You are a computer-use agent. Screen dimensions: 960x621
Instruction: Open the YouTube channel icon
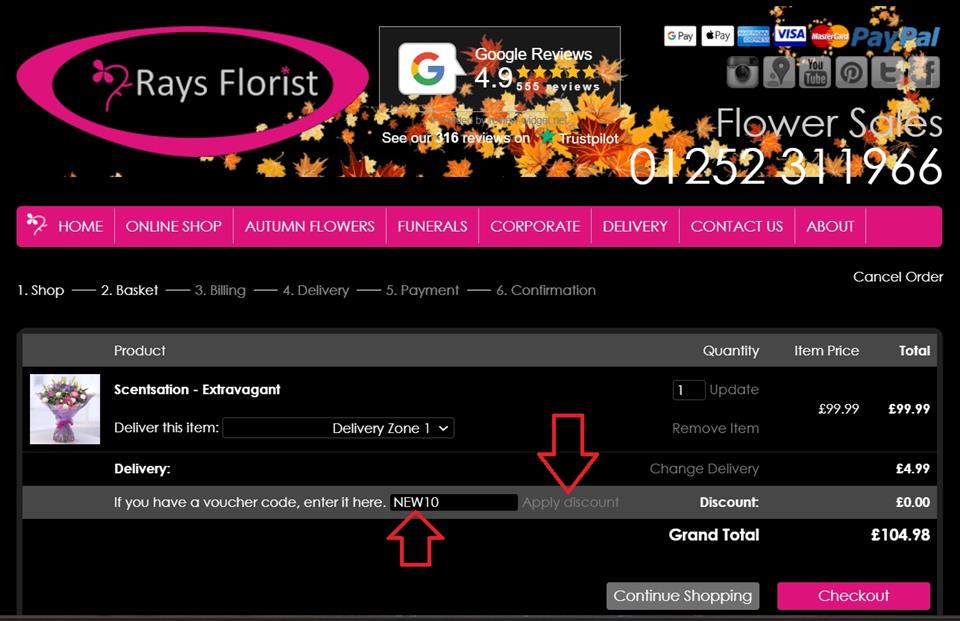click(x=815, y=72)
